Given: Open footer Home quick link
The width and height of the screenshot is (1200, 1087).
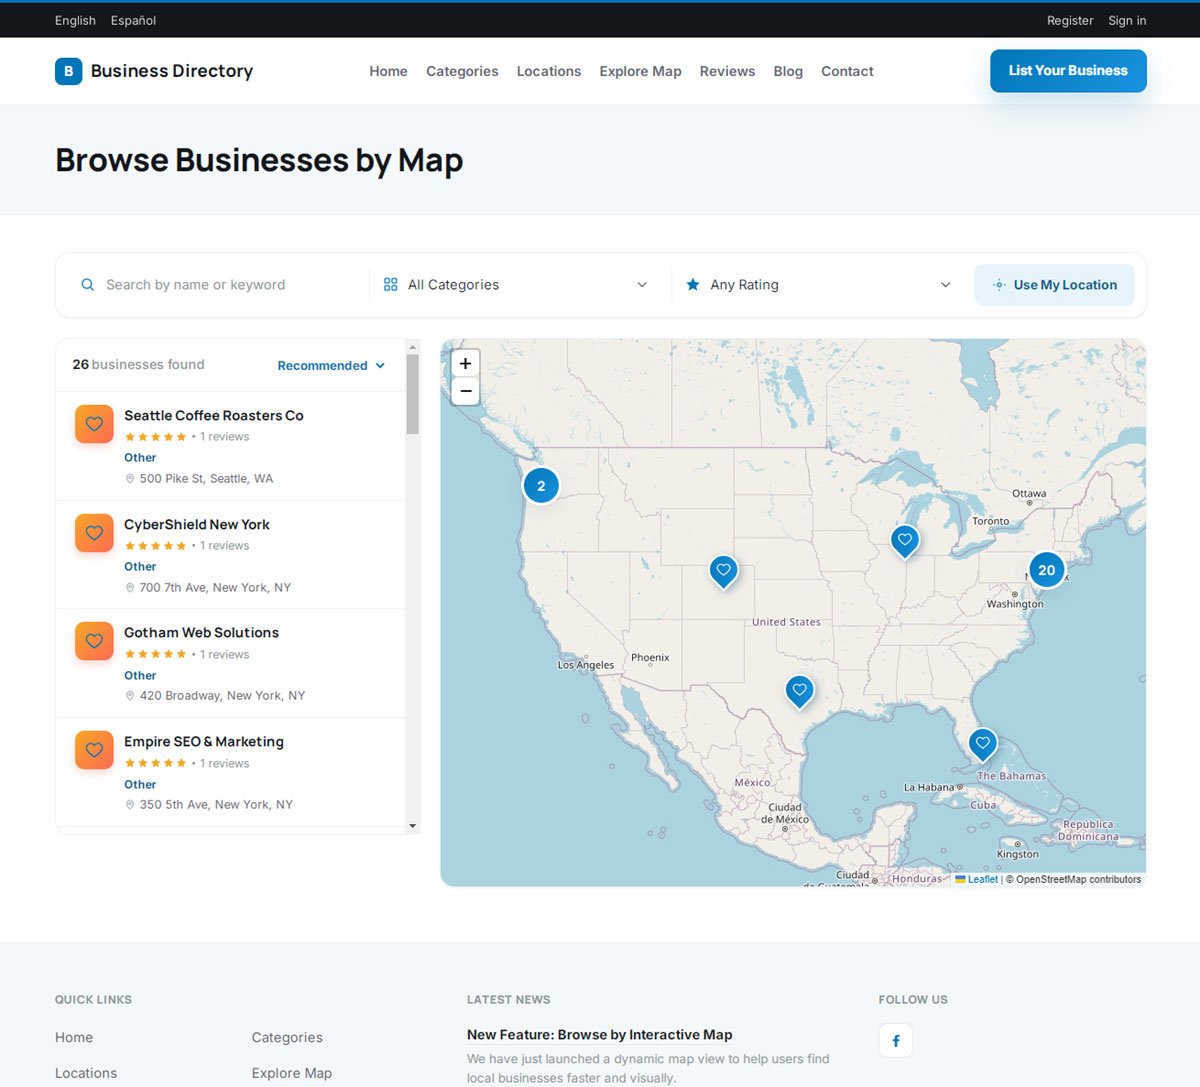Looking at the screenshot, I should pyautogui.click(x=74, y=1038).
